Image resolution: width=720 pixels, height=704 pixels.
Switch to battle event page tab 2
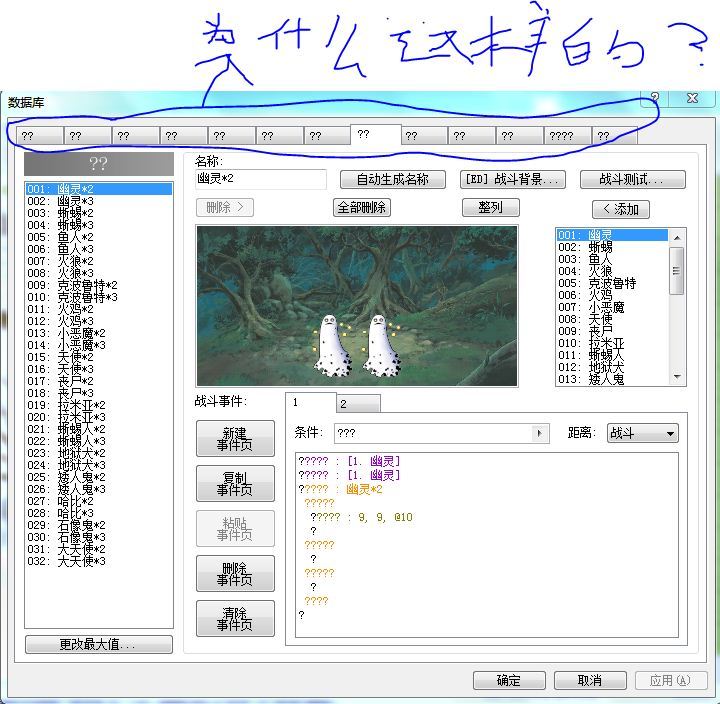coord(358,404)
